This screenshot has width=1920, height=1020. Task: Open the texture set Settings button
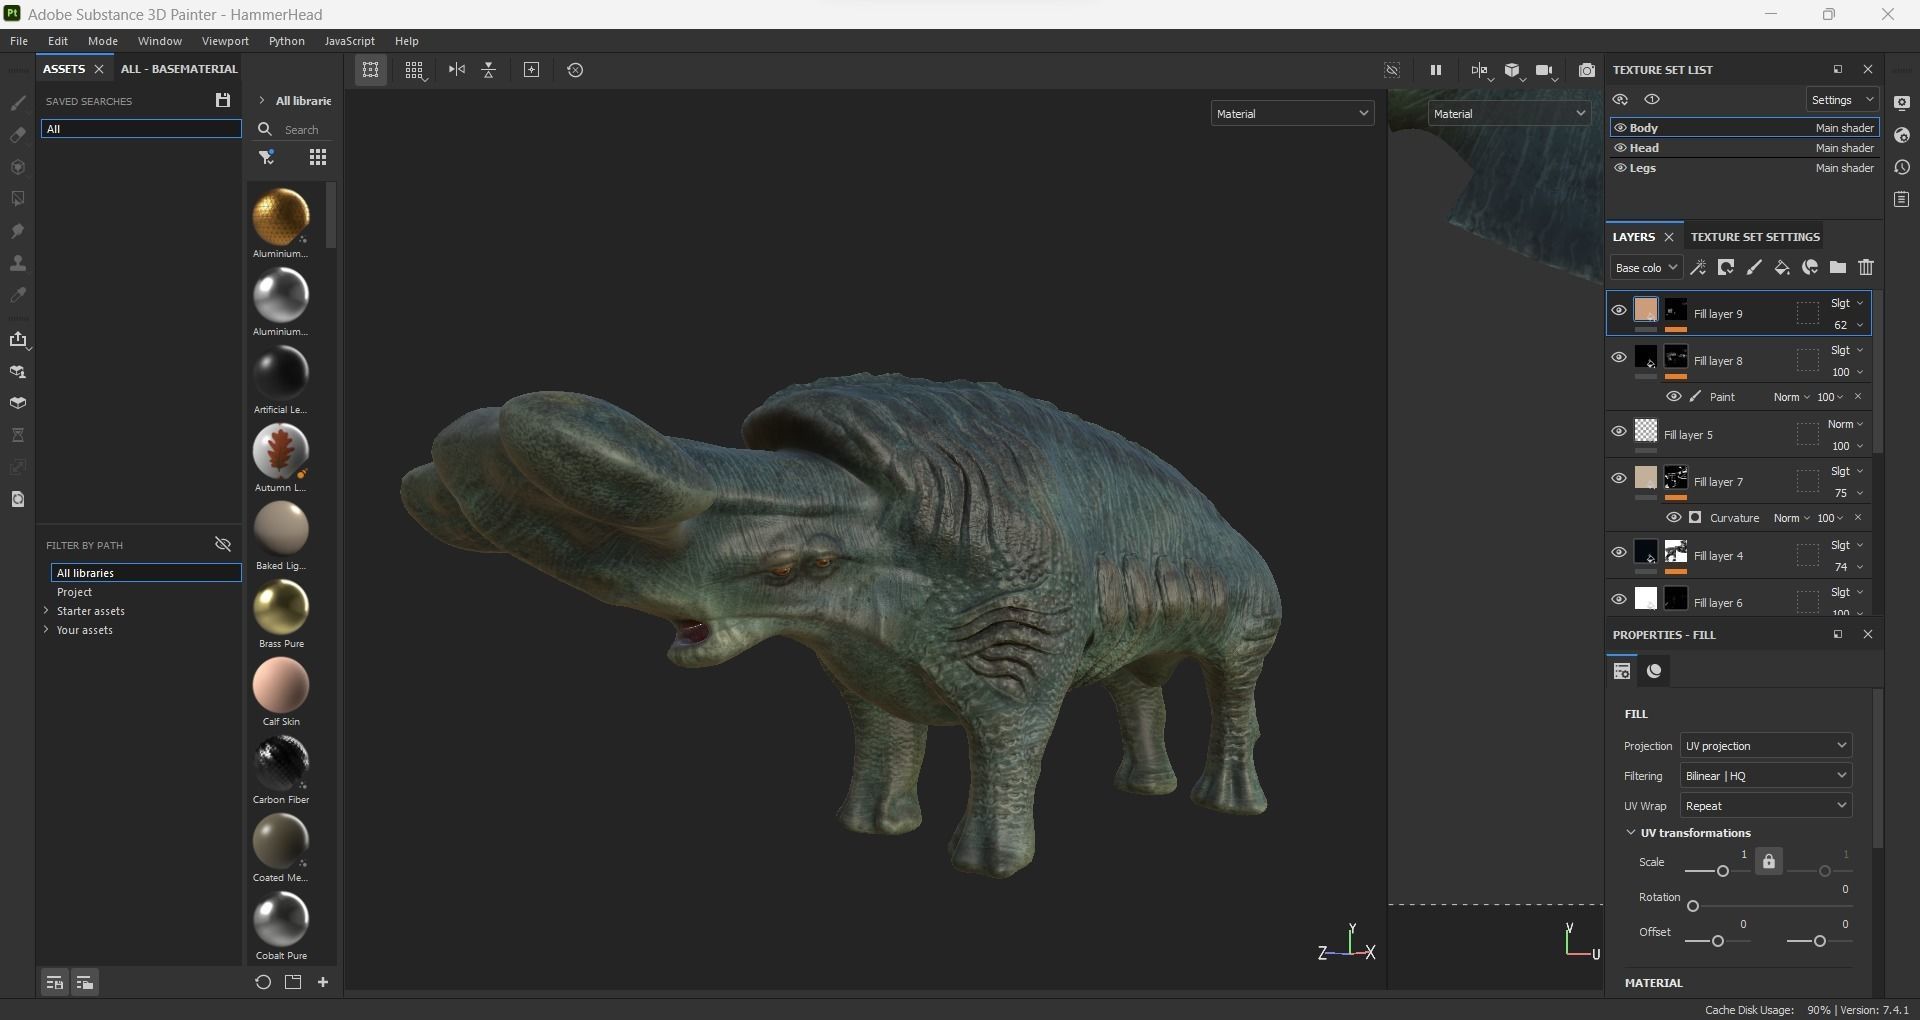tap(1842, 100)
